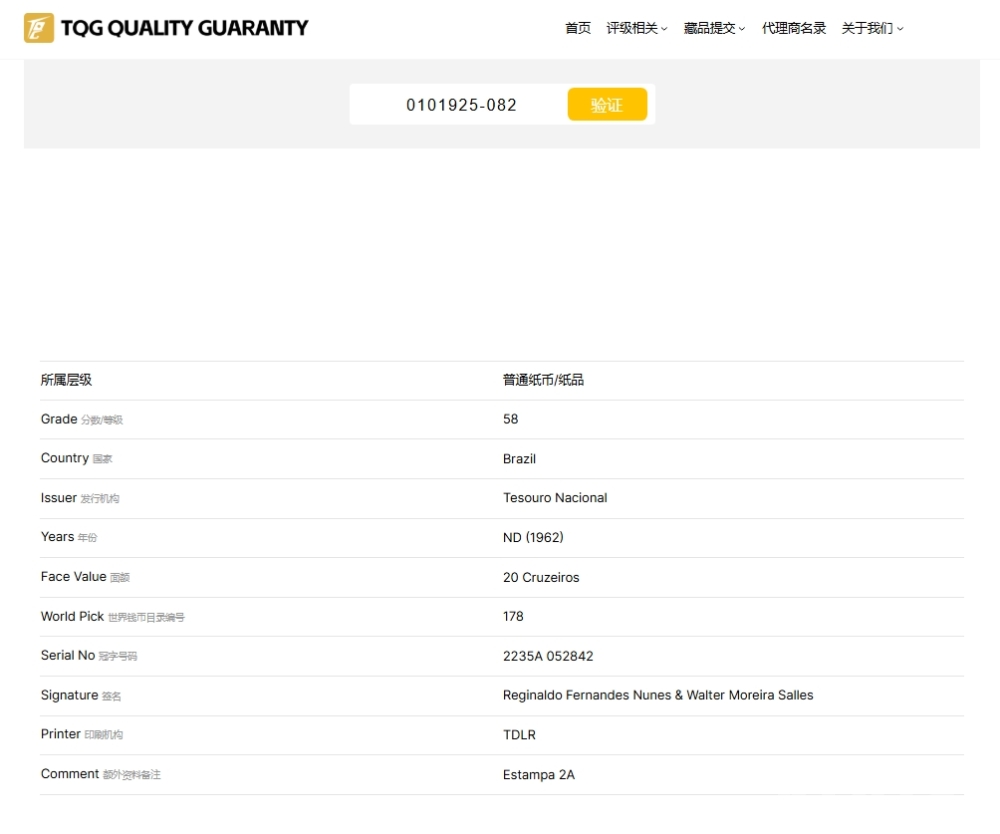Expand the 评级相关 dropdown menu
The image size is (1000, 834).
636,28
